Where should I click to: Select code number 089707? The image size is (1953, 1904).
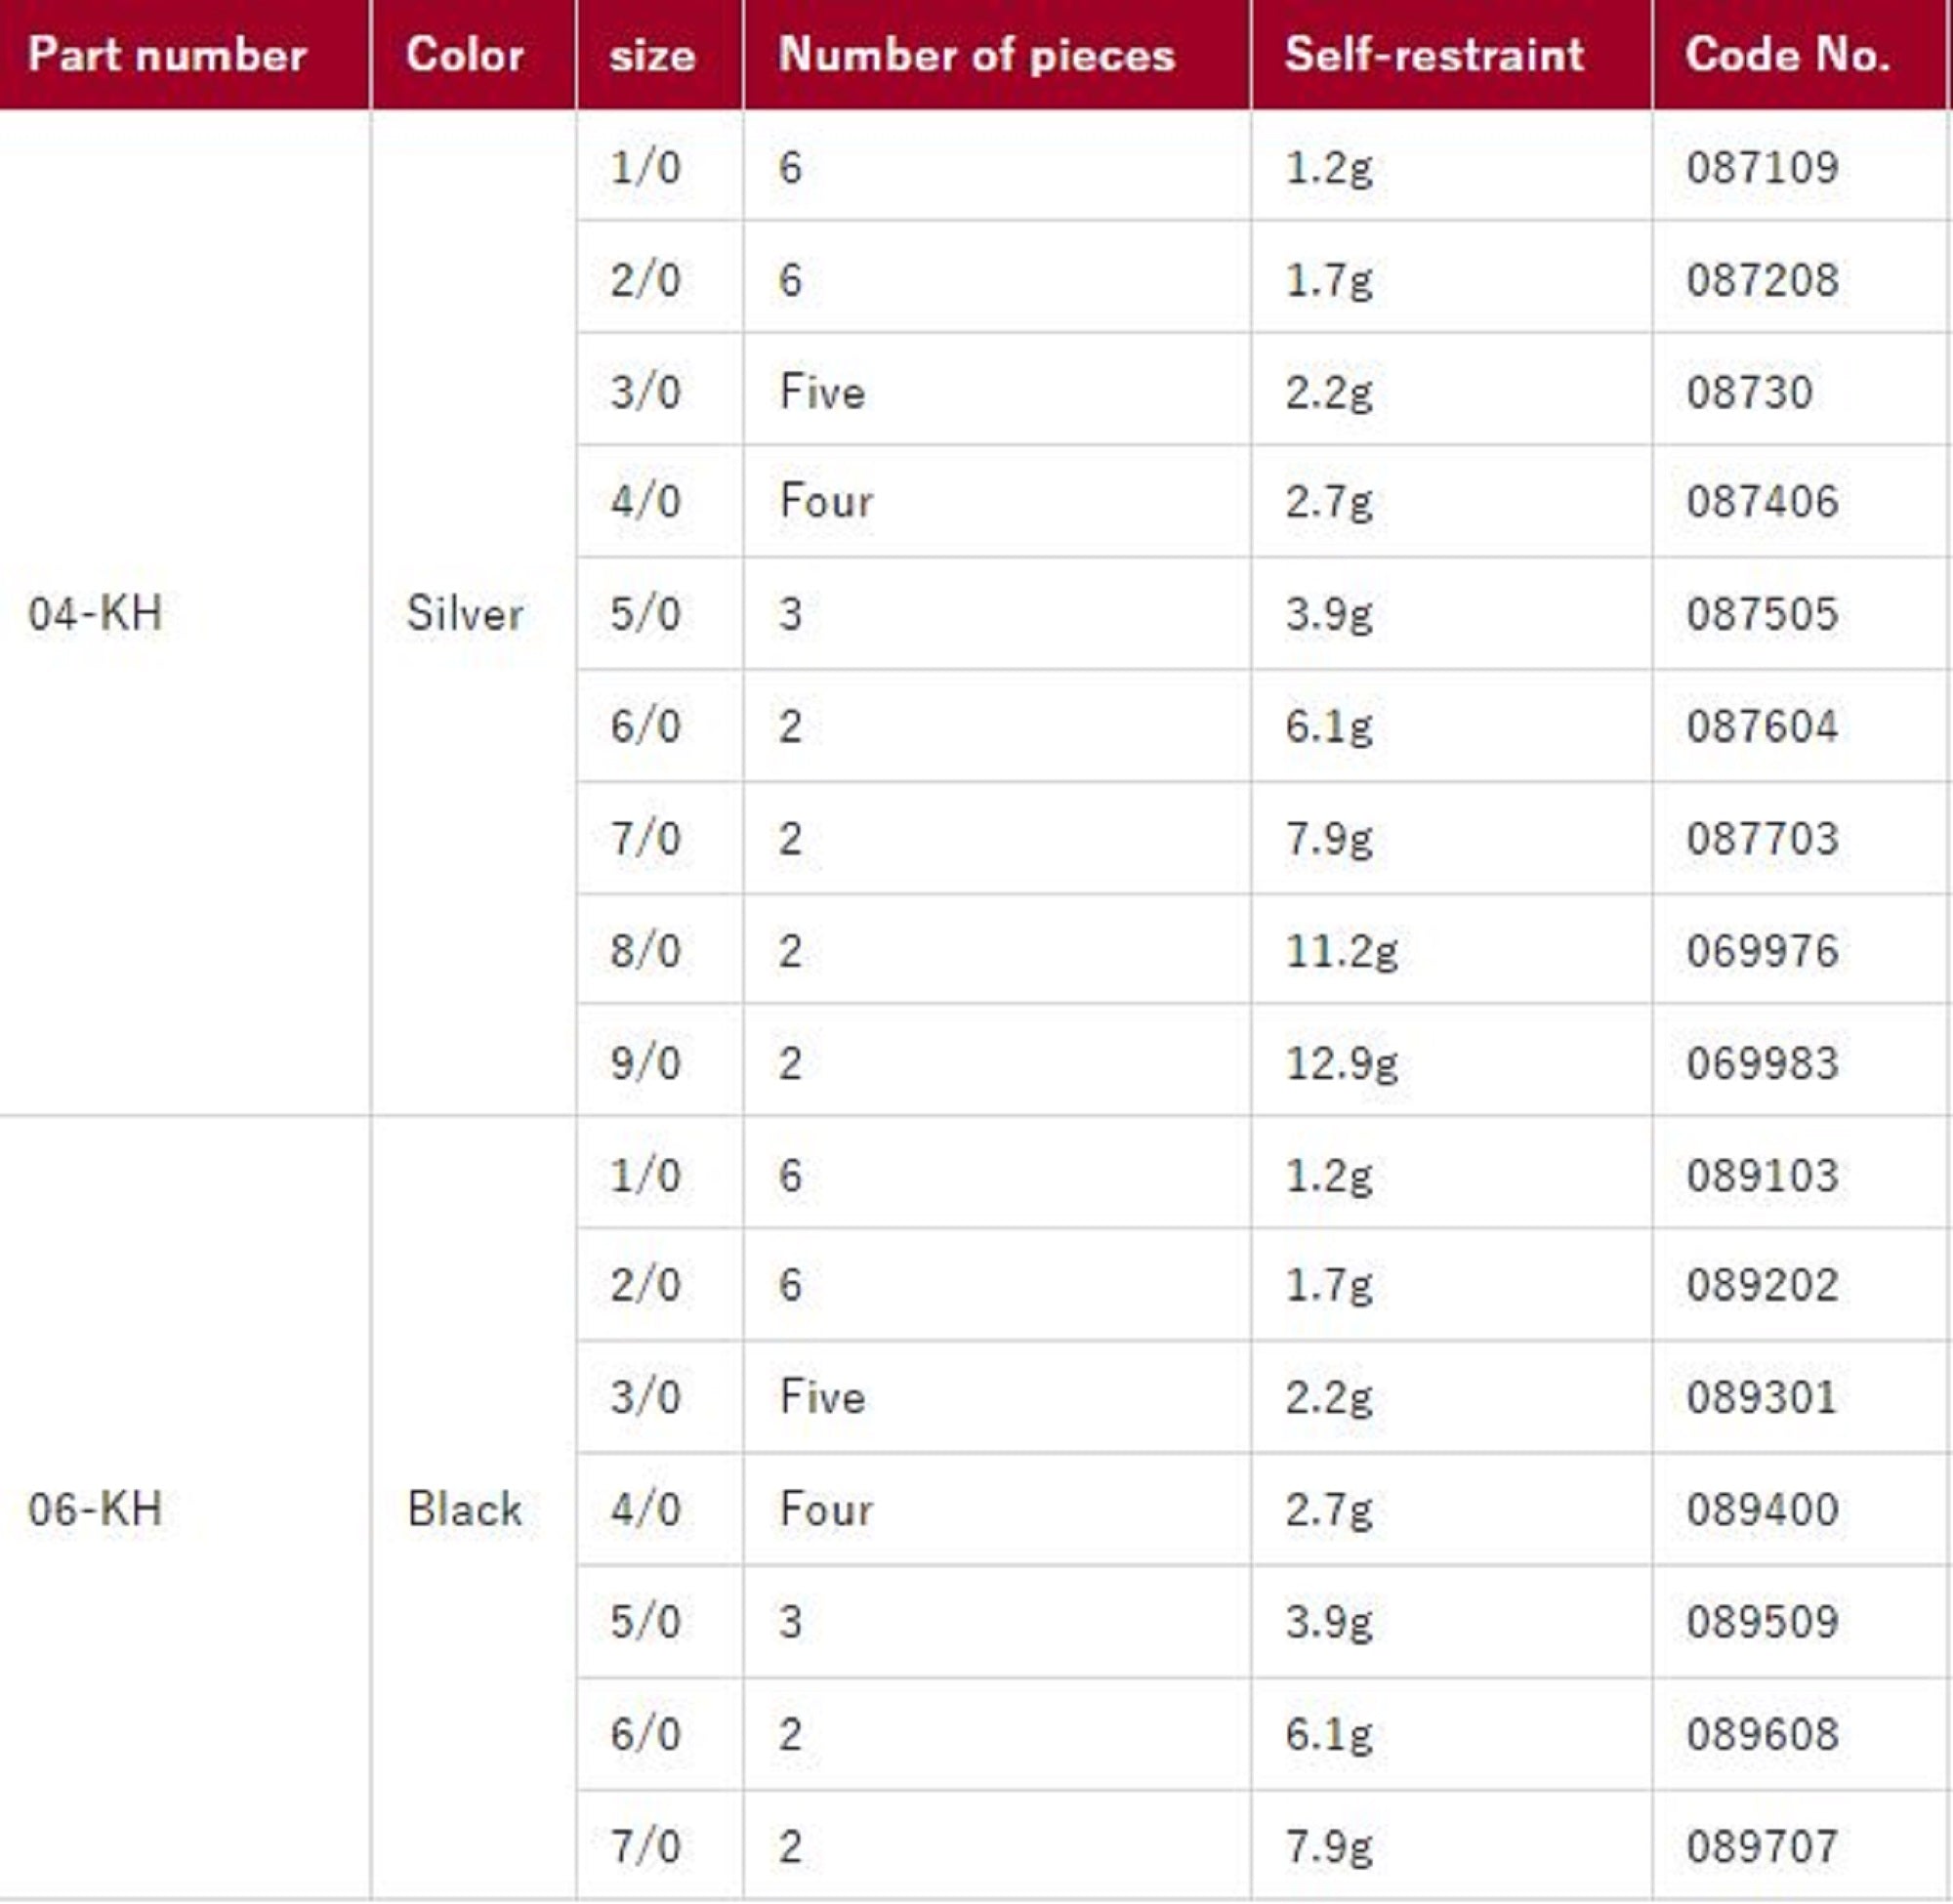tap(1762, 1845)
